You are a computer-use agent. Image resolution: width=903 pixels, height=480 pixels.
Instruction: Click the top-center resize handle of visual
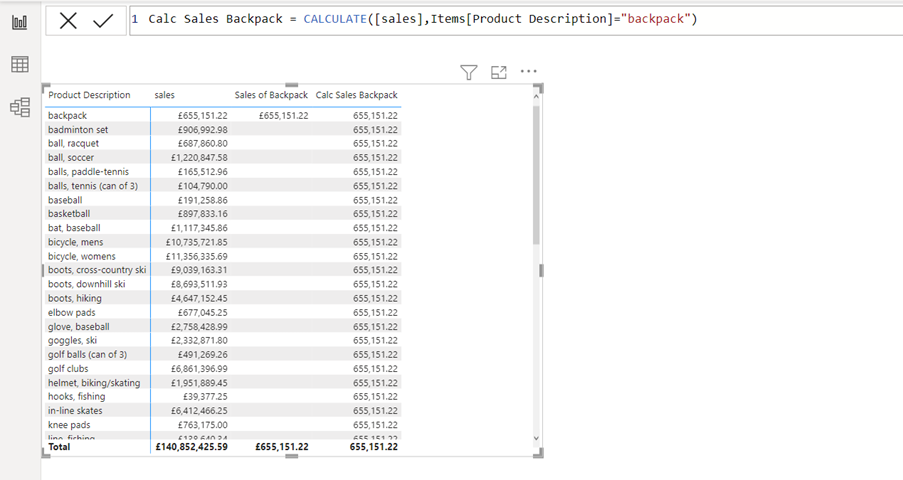292,85
